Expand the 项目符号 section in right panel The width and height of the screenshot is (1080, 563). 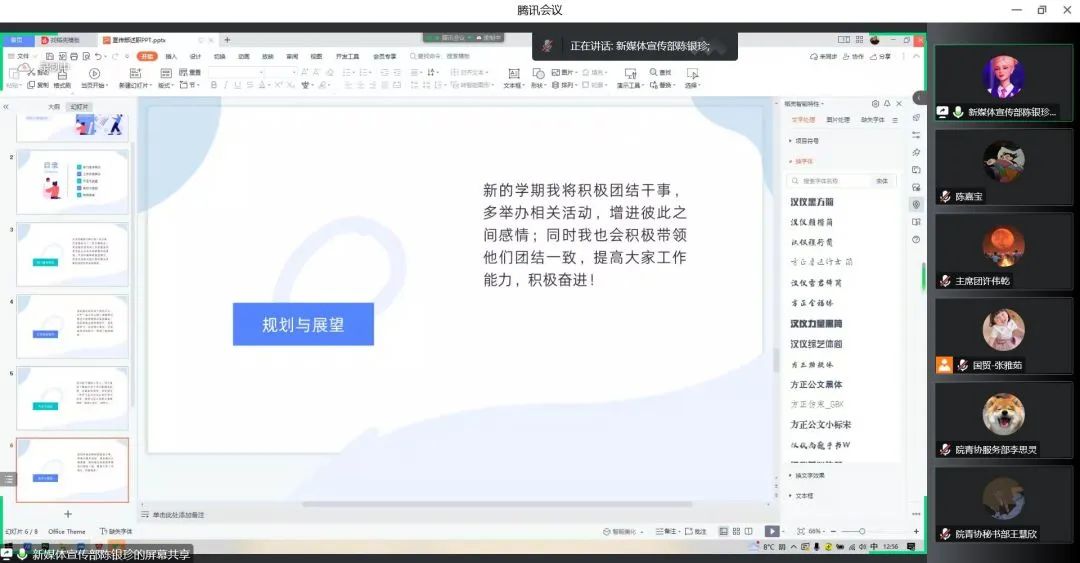(x=805, y=141)
